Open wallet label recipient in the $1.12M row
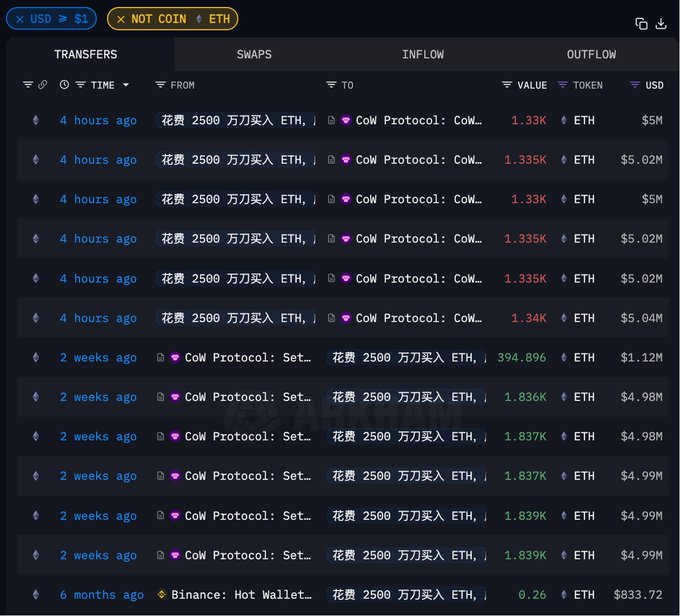Screen dimensions: 680x616 [x=408, y=357]
